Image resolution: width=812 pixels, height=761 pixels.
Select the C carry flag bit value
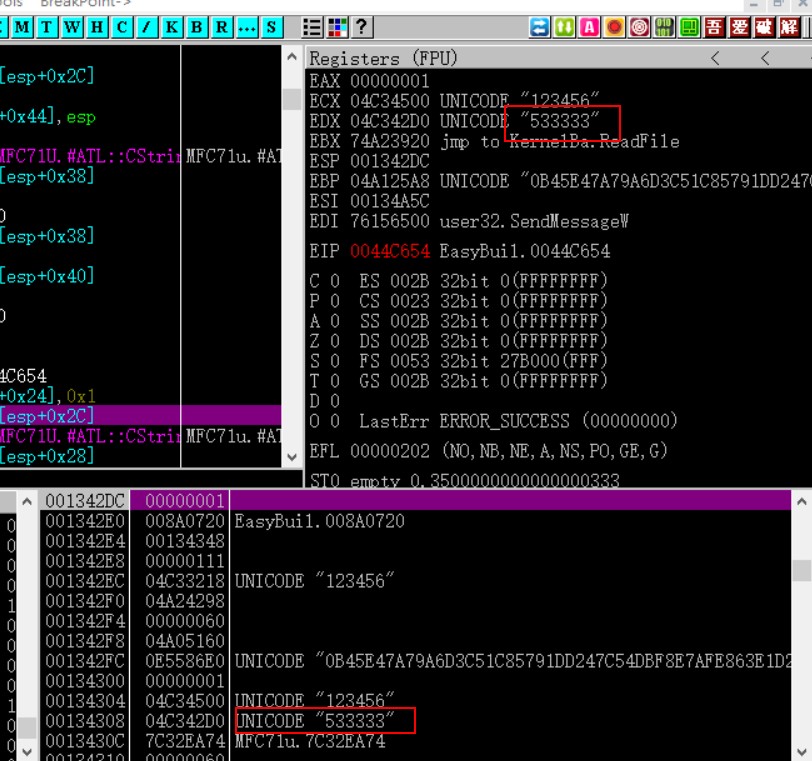(x=339, y=281)
